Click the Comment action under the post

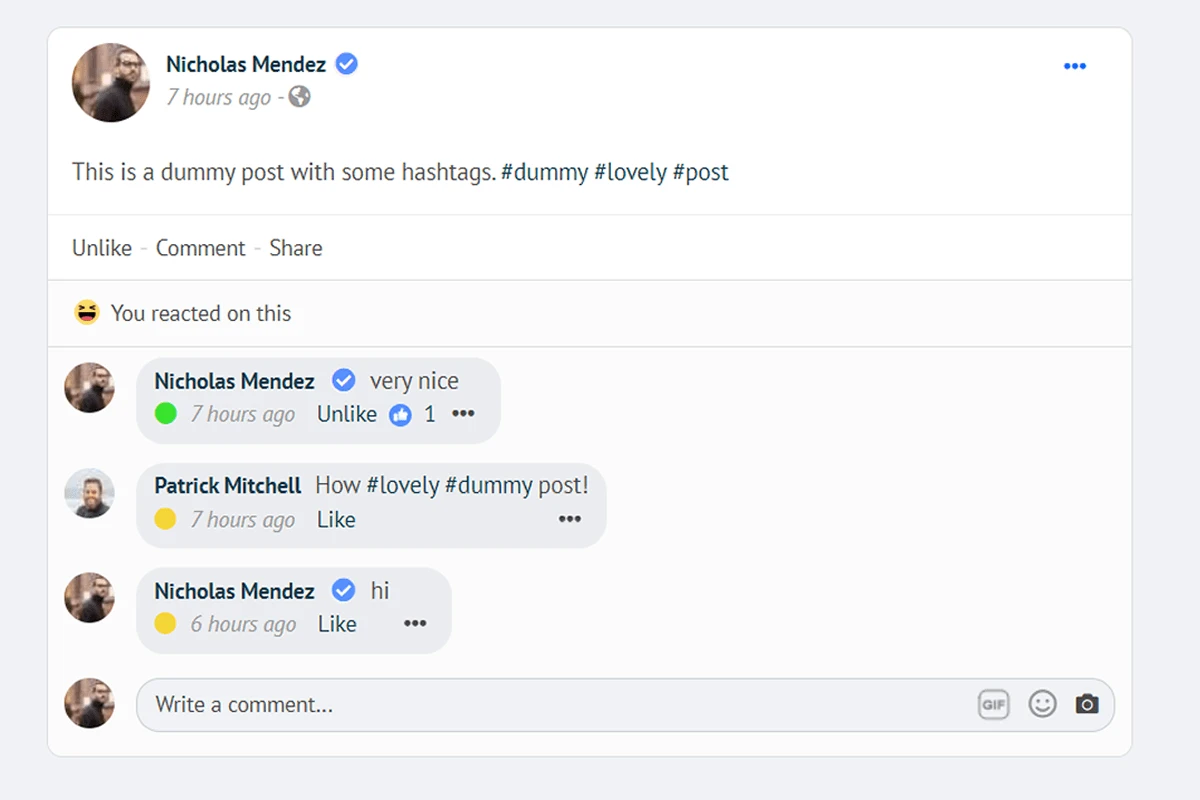click(200, 248)
